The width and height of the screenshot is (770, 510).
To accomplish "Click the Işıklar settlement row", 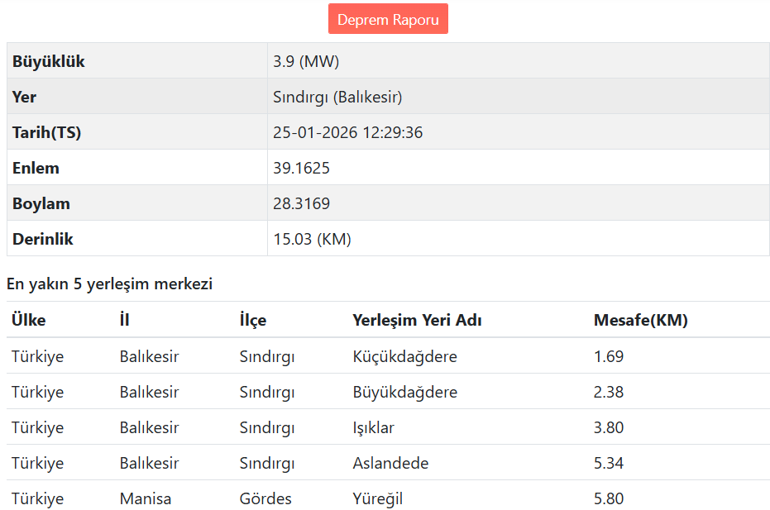I will (373, 428).
